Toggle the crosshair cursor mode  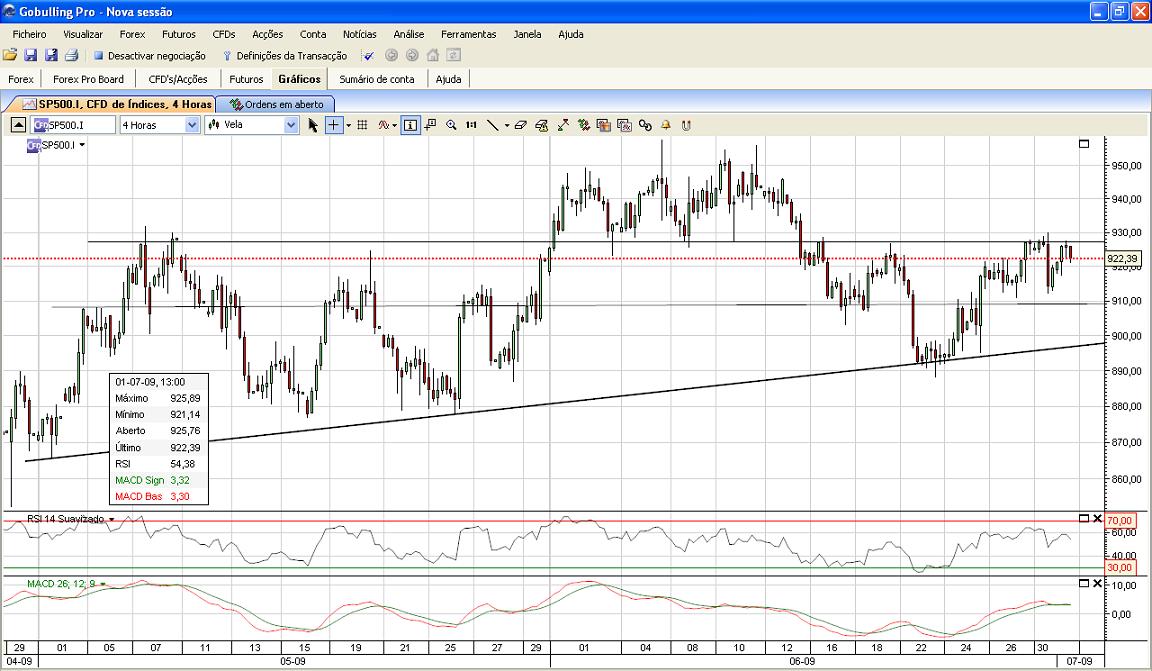[334, 125]
